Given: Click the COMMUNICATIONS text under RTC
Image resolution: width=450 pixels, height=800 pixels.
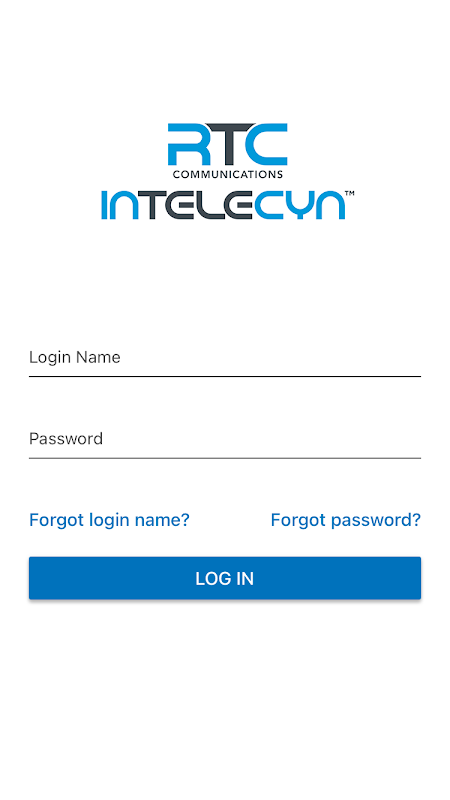Looking at the screenshot, I should [228, 174].
